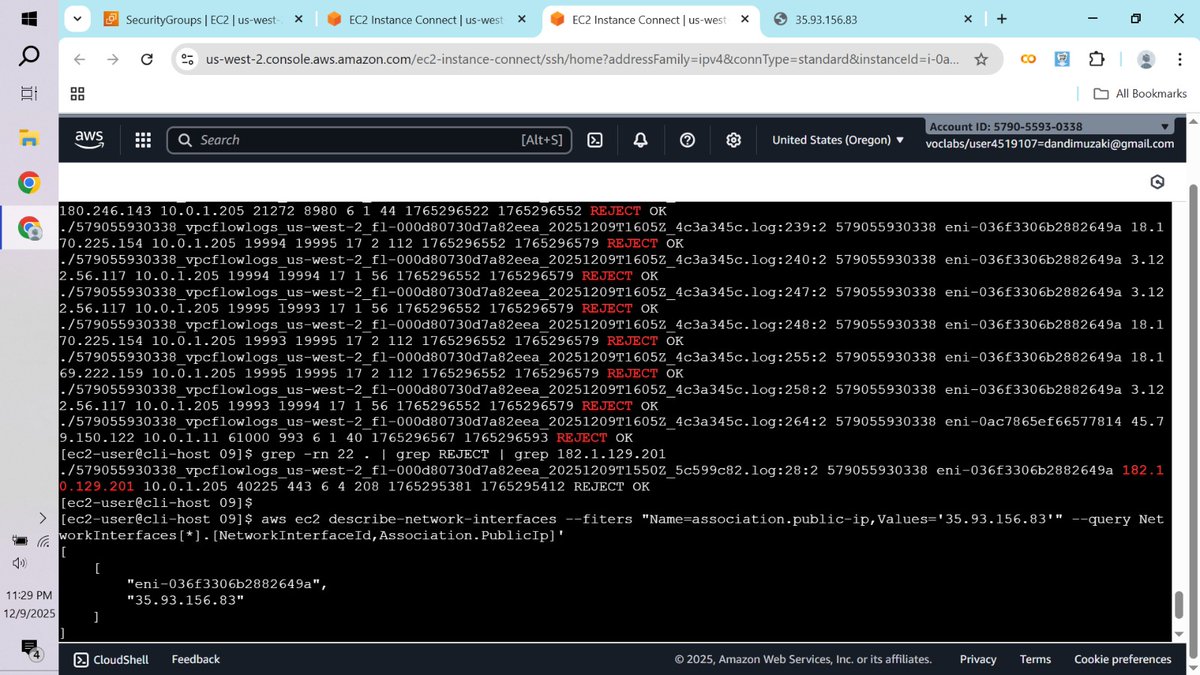The height and width of the screenshot is (675, 1200).
Task: Open AWS settings gear
Action: click(733, 140)
